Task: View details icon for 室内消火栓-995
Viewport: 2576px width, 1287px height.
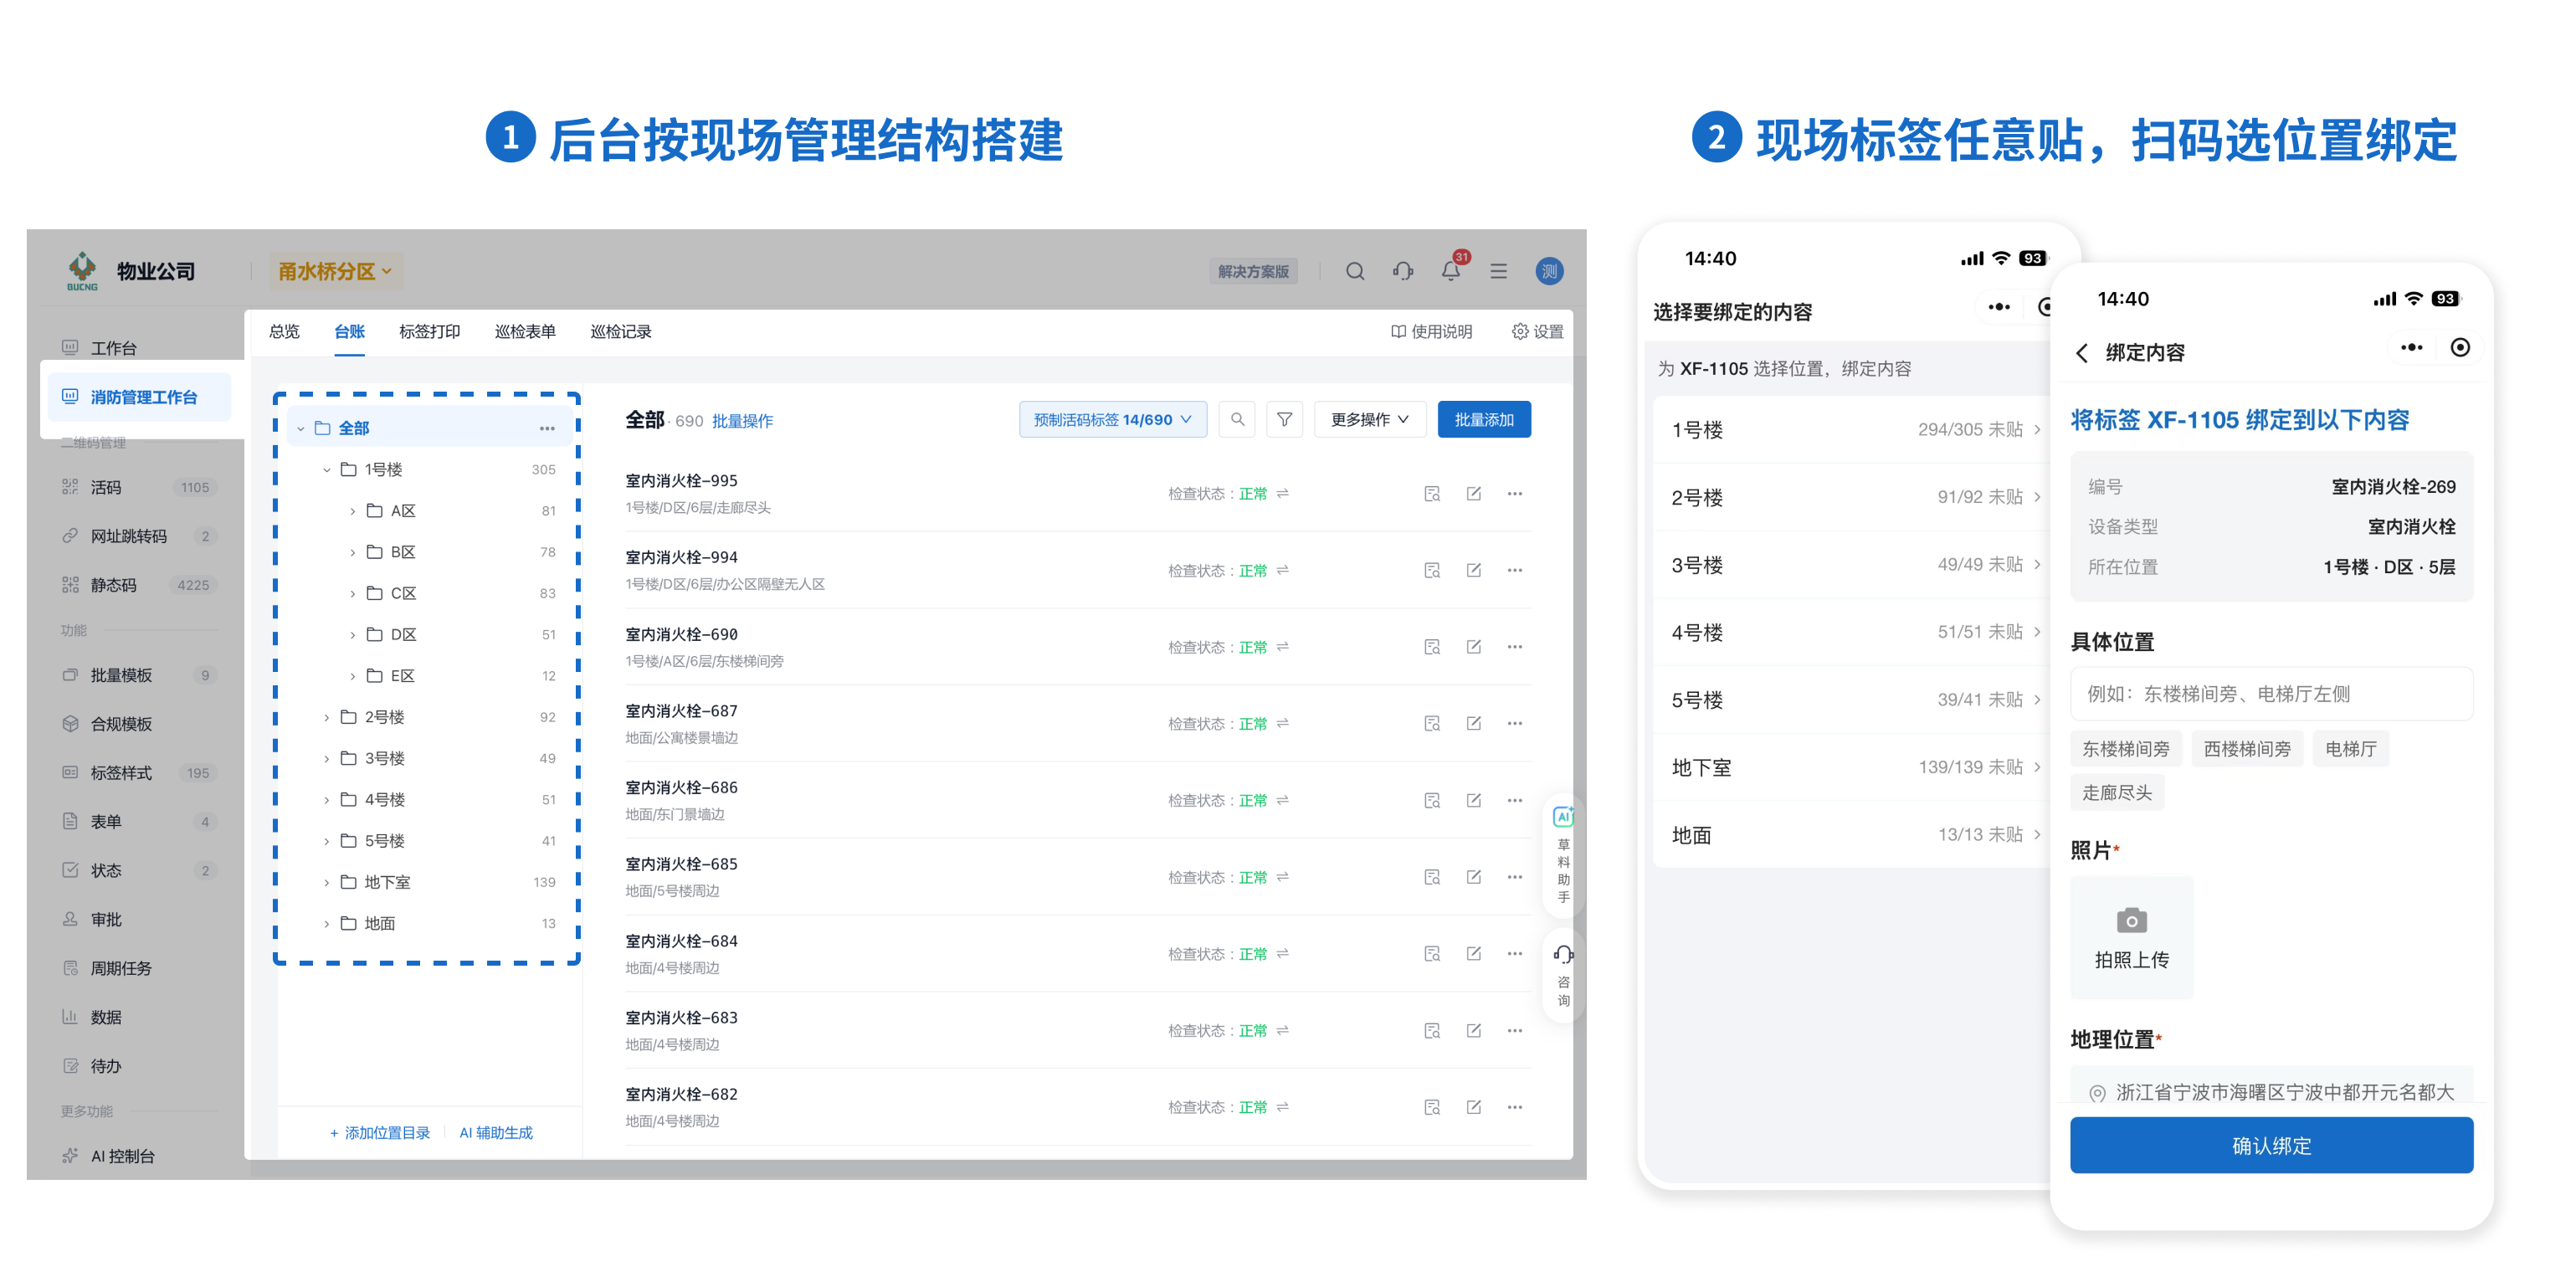Action: (1432, 494)
